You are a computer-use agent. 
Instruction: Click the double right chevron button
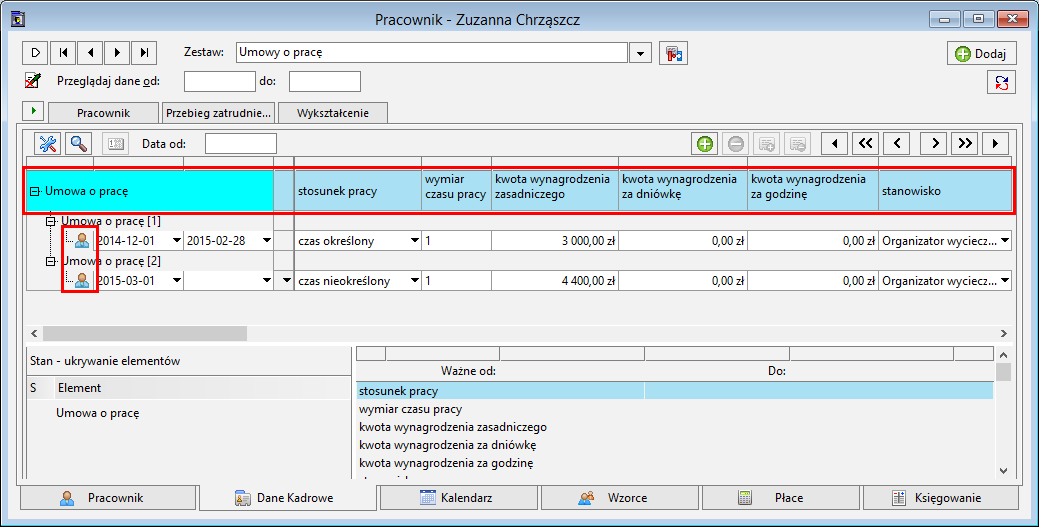click(x=965, y=143)
